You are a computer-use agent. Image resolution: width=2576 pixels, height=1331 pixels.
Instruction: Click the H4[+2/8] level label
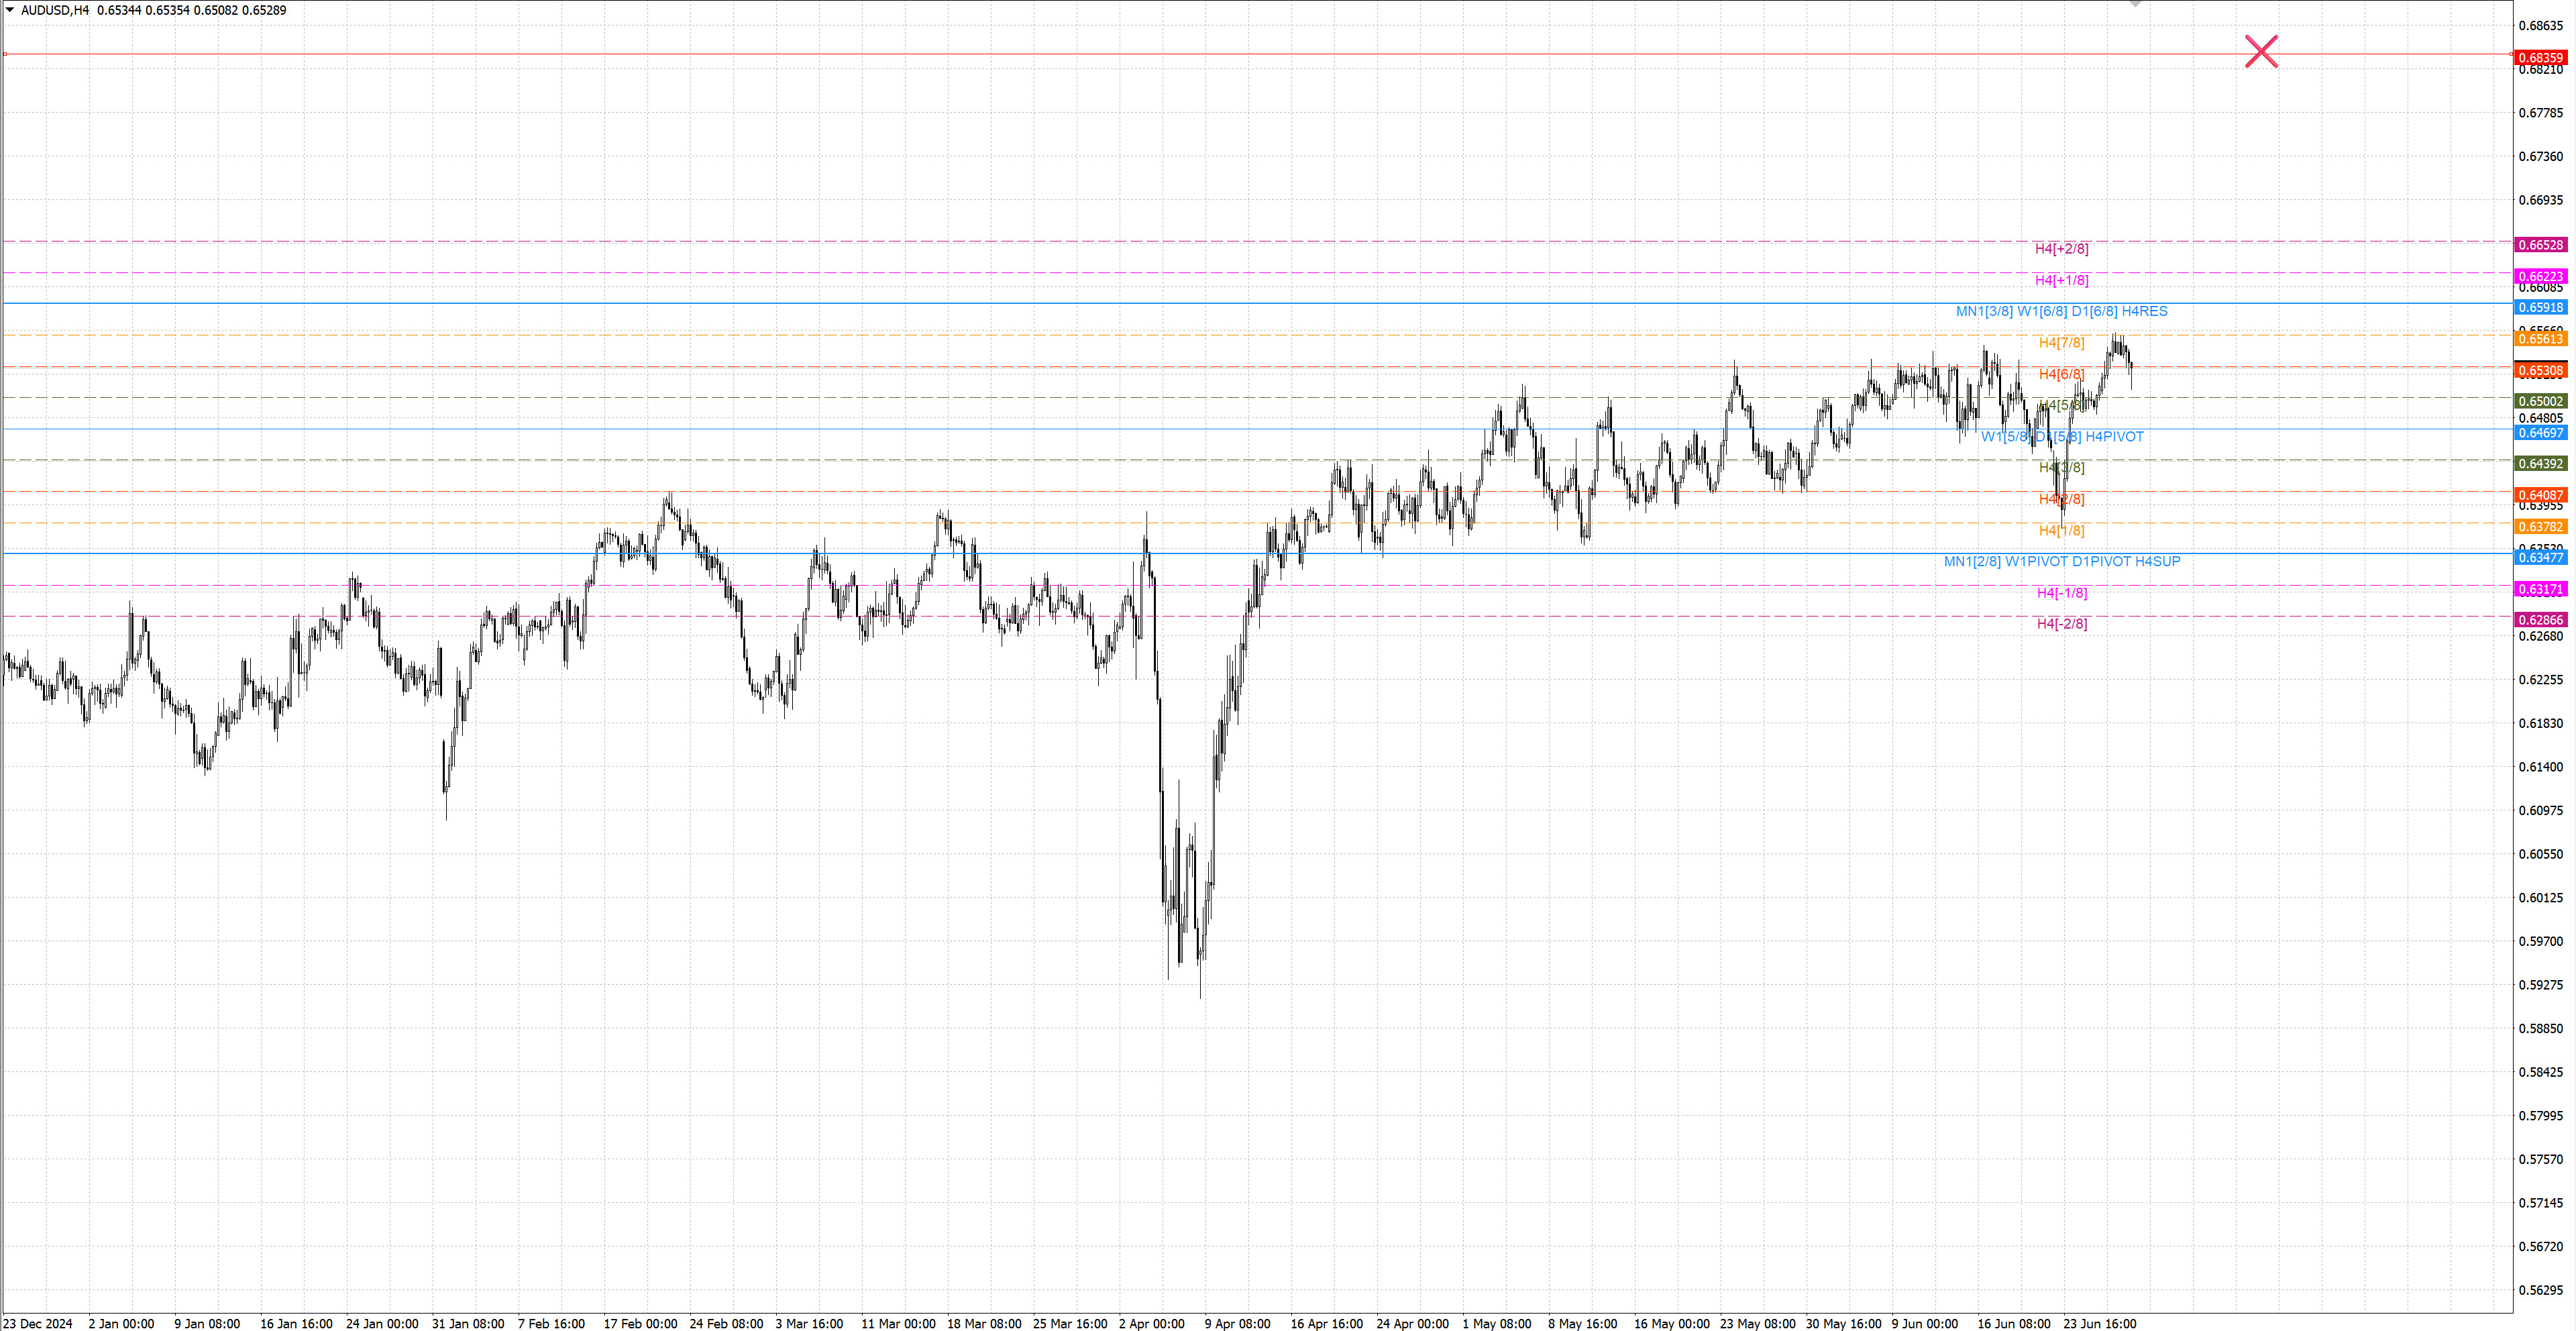tap(2061, 249)
